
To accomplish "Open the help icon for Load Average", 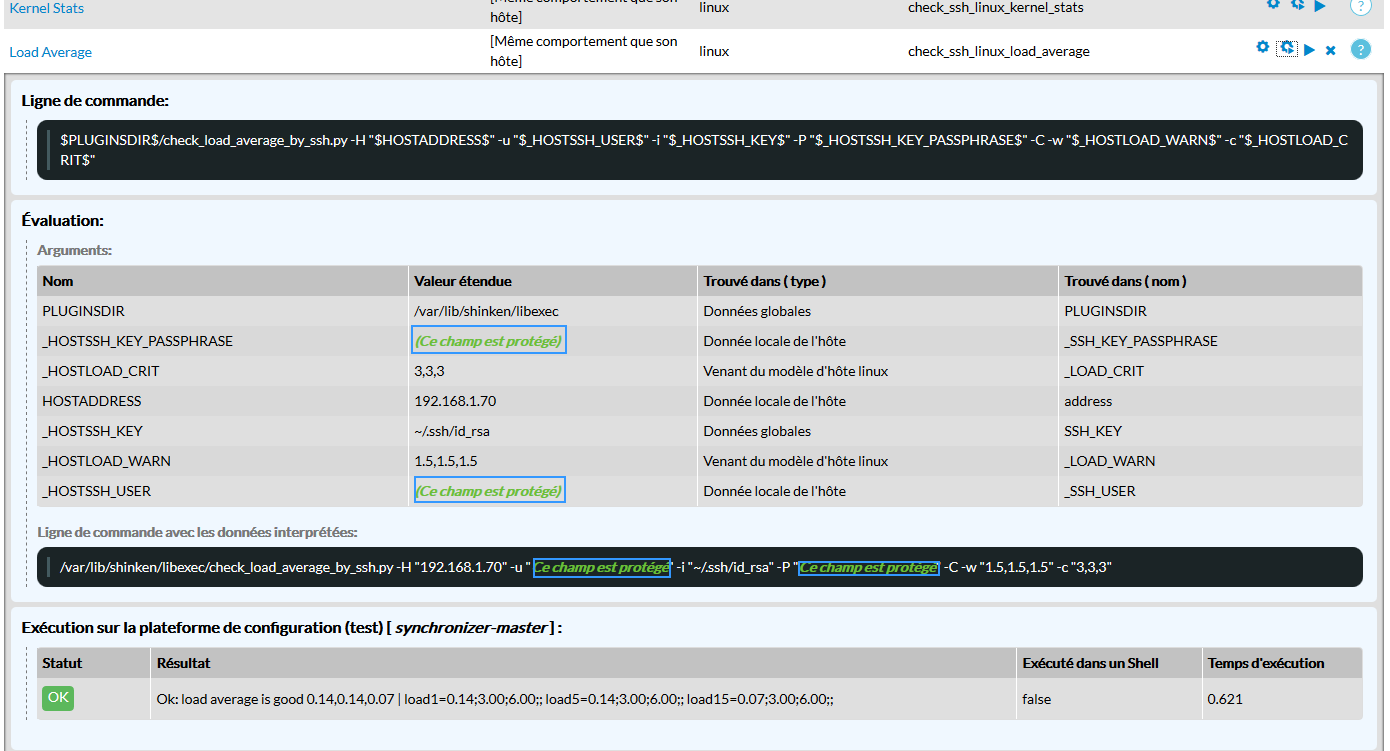I will coord(1360,49).
